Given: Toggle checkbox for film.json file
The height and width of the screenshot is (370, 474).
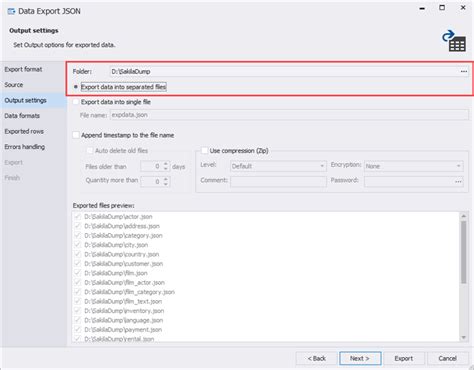Looking at the screenshot, I should click(x=78, y=273).
